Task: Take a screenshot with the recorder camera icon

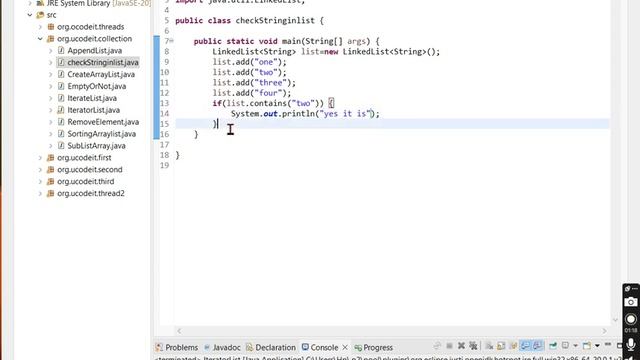Action: 631,302
